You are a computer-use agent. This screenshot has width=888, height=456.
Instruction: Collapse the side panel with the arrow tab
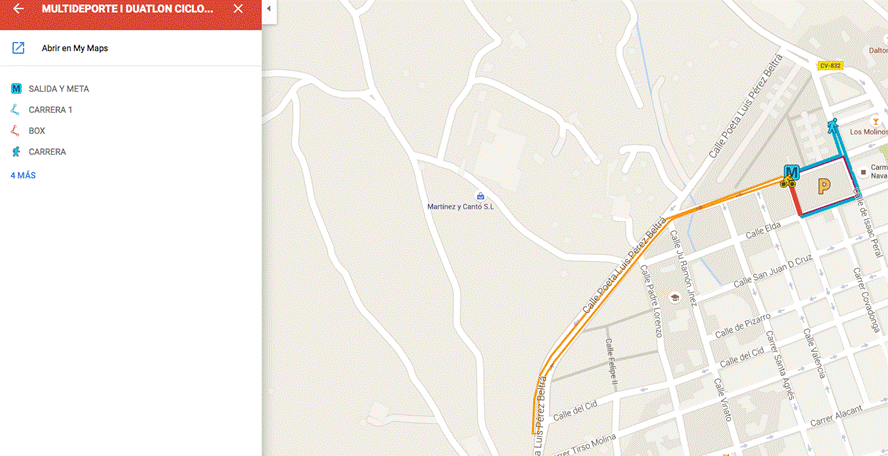click(269, 9)
